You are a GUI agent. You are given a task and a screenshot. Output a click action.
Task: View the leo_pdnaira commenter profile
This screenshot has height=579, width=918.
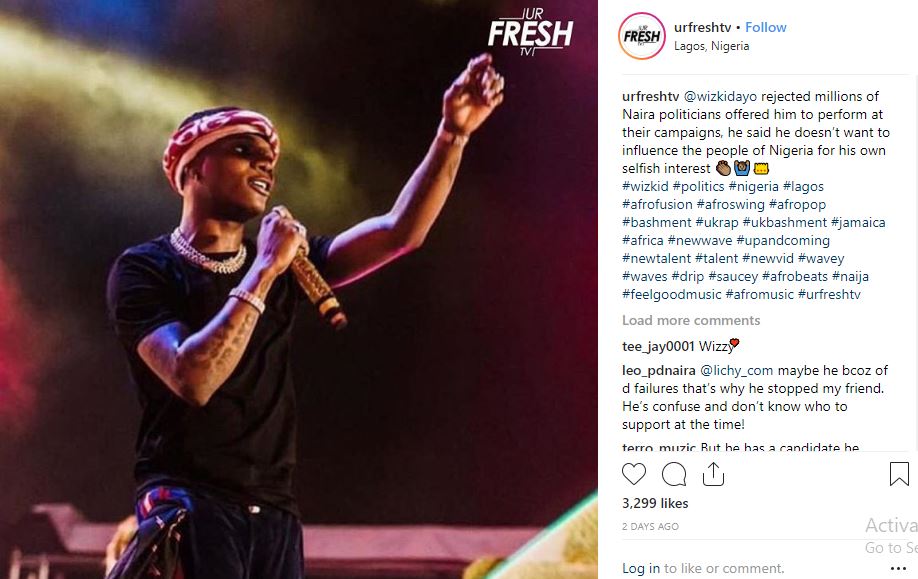(x=659, y=371)
